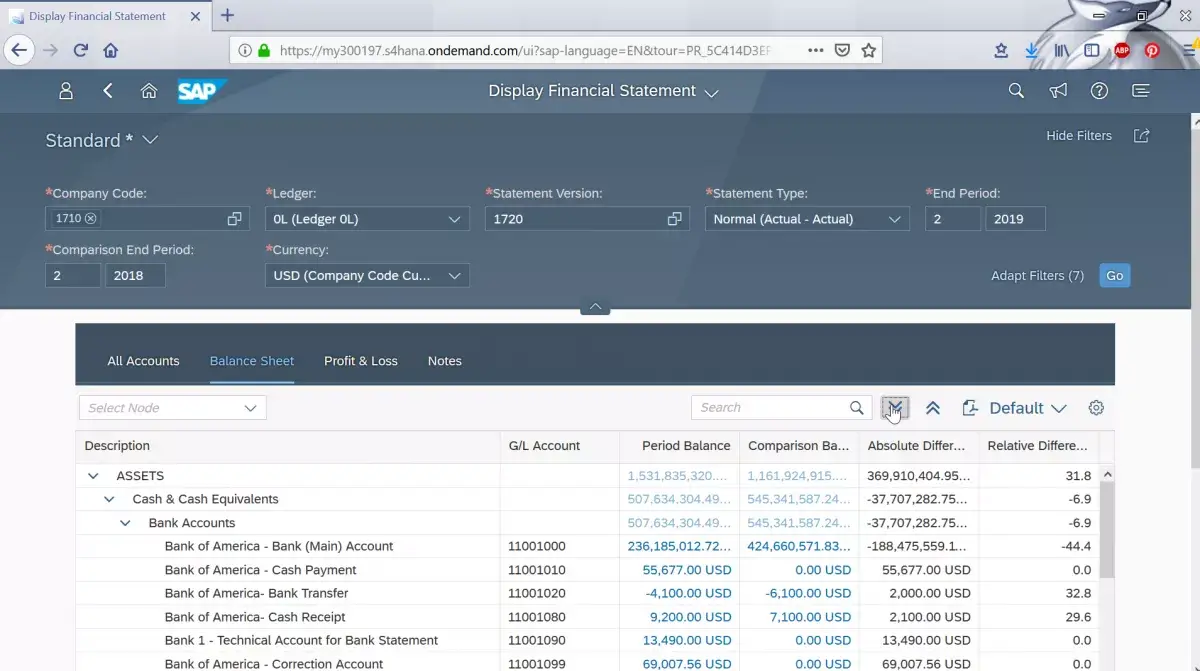
Task: Open the Adblock Plus extension
Action: click(1122, 50)
